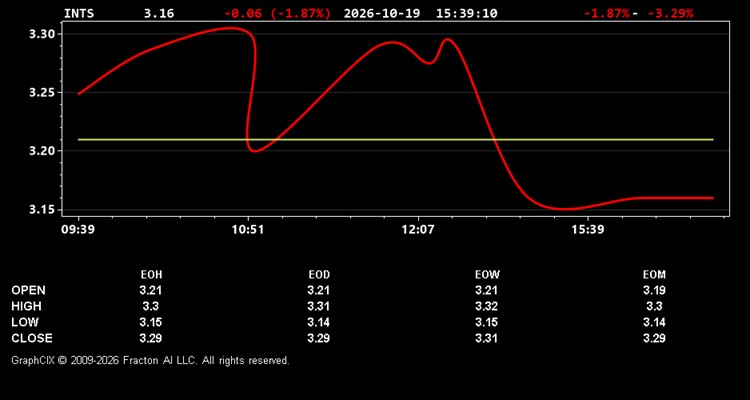Click the -3.29% value at top right
This screenshot has height=400, width=750.
pyautogui.click(x=670, y=13)
